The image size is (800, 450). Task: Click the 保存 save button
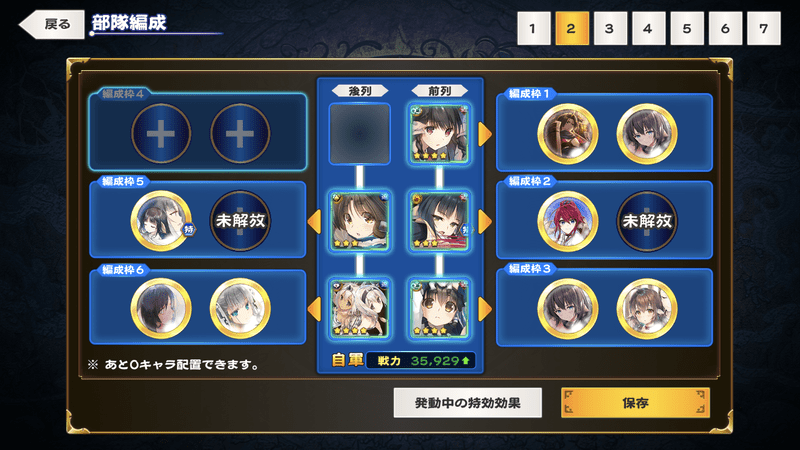pyautogui.click(x=635, y=403)
